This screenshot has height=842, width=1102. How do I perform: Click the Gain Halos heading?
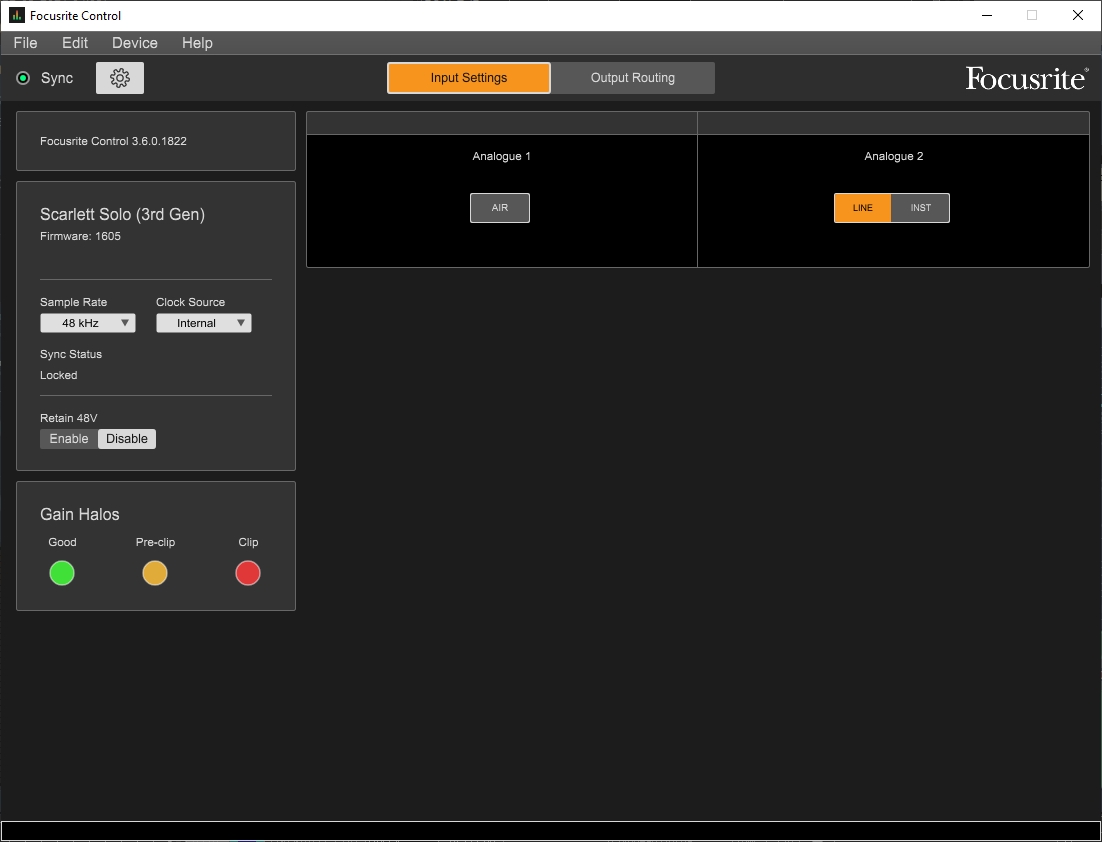click(79, 514)
